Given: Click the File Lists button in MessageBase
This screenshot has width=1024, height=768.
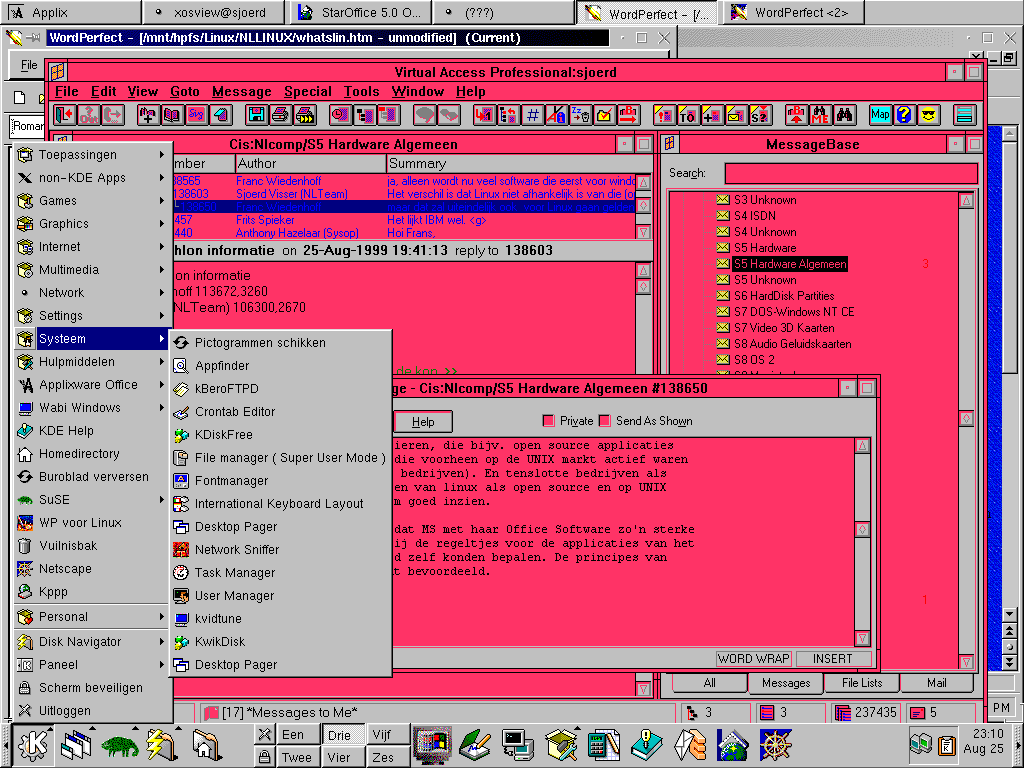Looking at the screenshot, I should pos(861,682).
